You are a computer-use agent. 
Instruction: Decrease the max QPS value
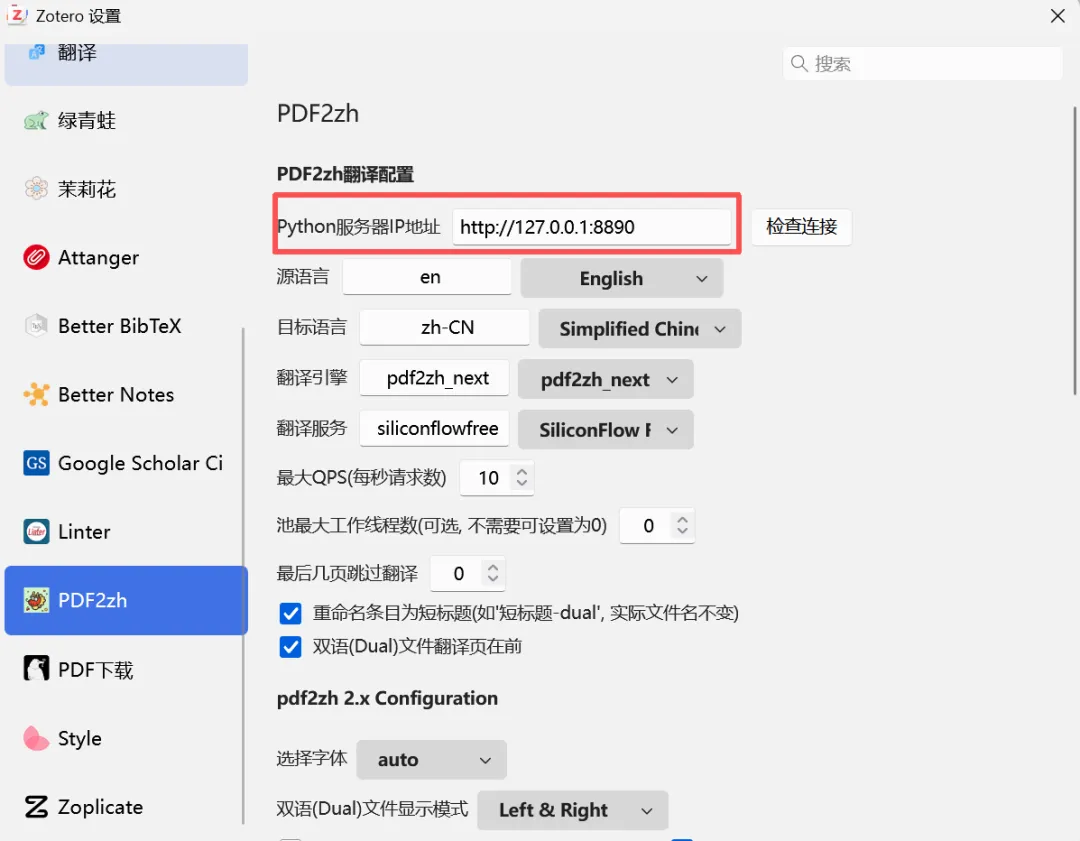click(x=522, y=483)
